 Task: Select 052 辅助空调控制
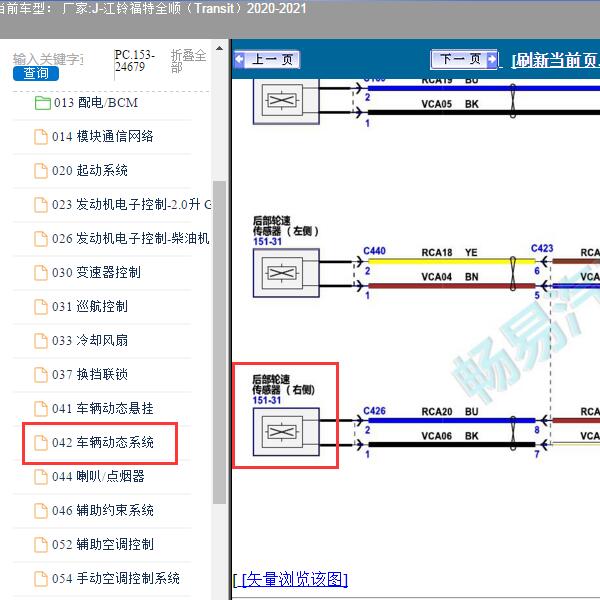(103, 545)
